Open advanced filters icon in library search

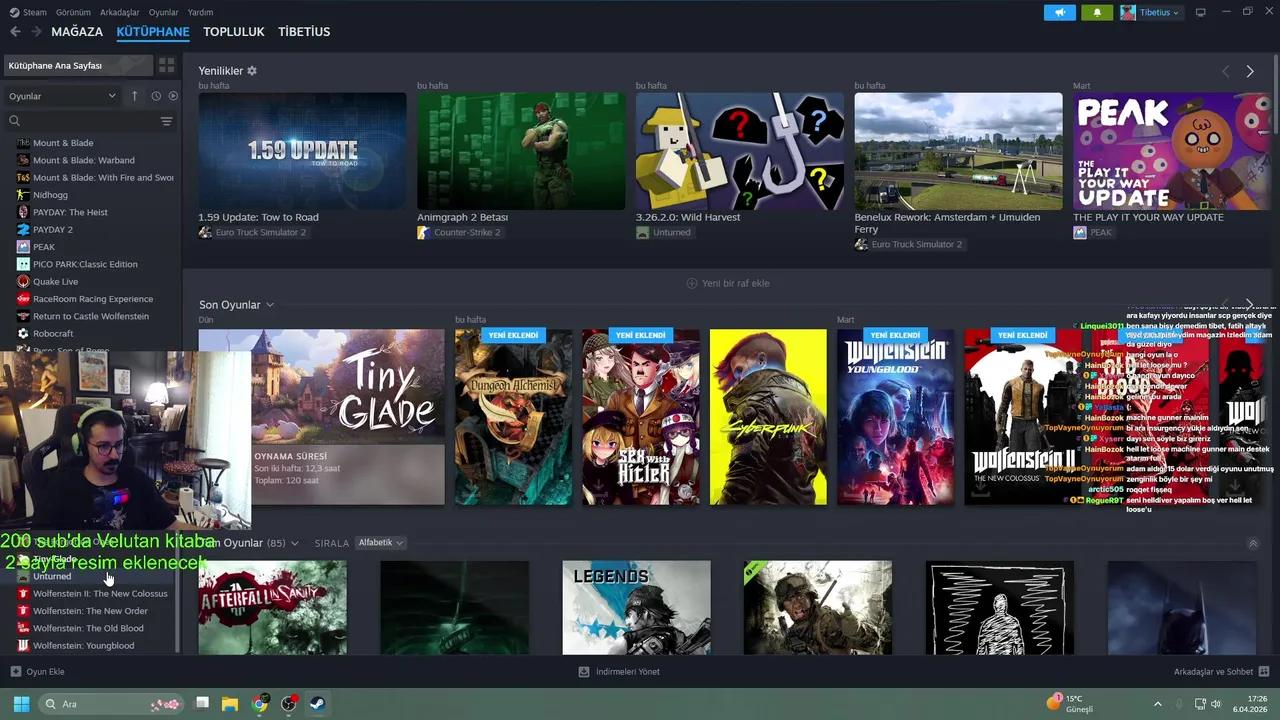(166, 121)
